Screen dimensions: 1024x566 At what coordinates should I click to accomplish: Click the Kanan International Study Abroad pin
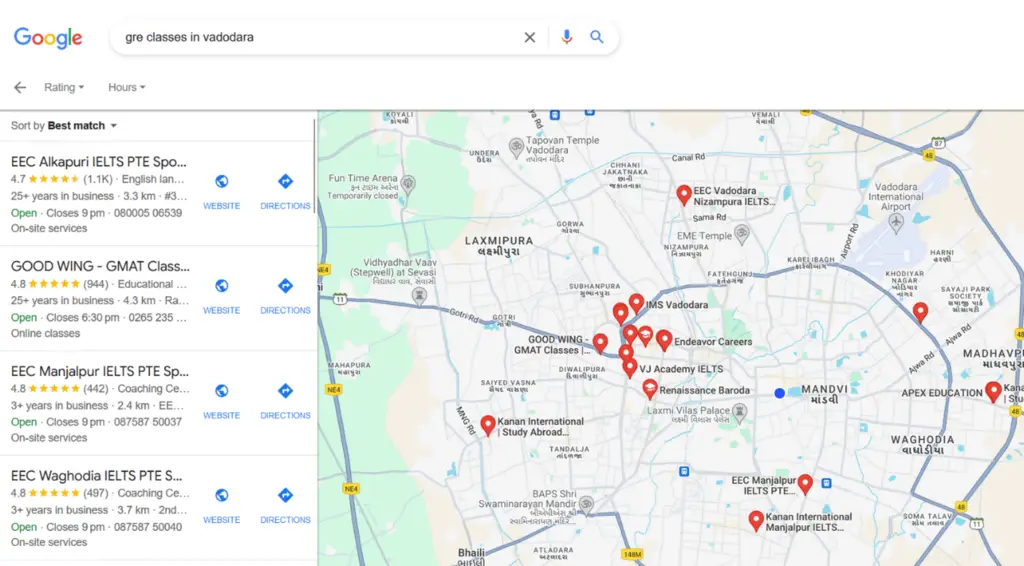coord(488,425)
